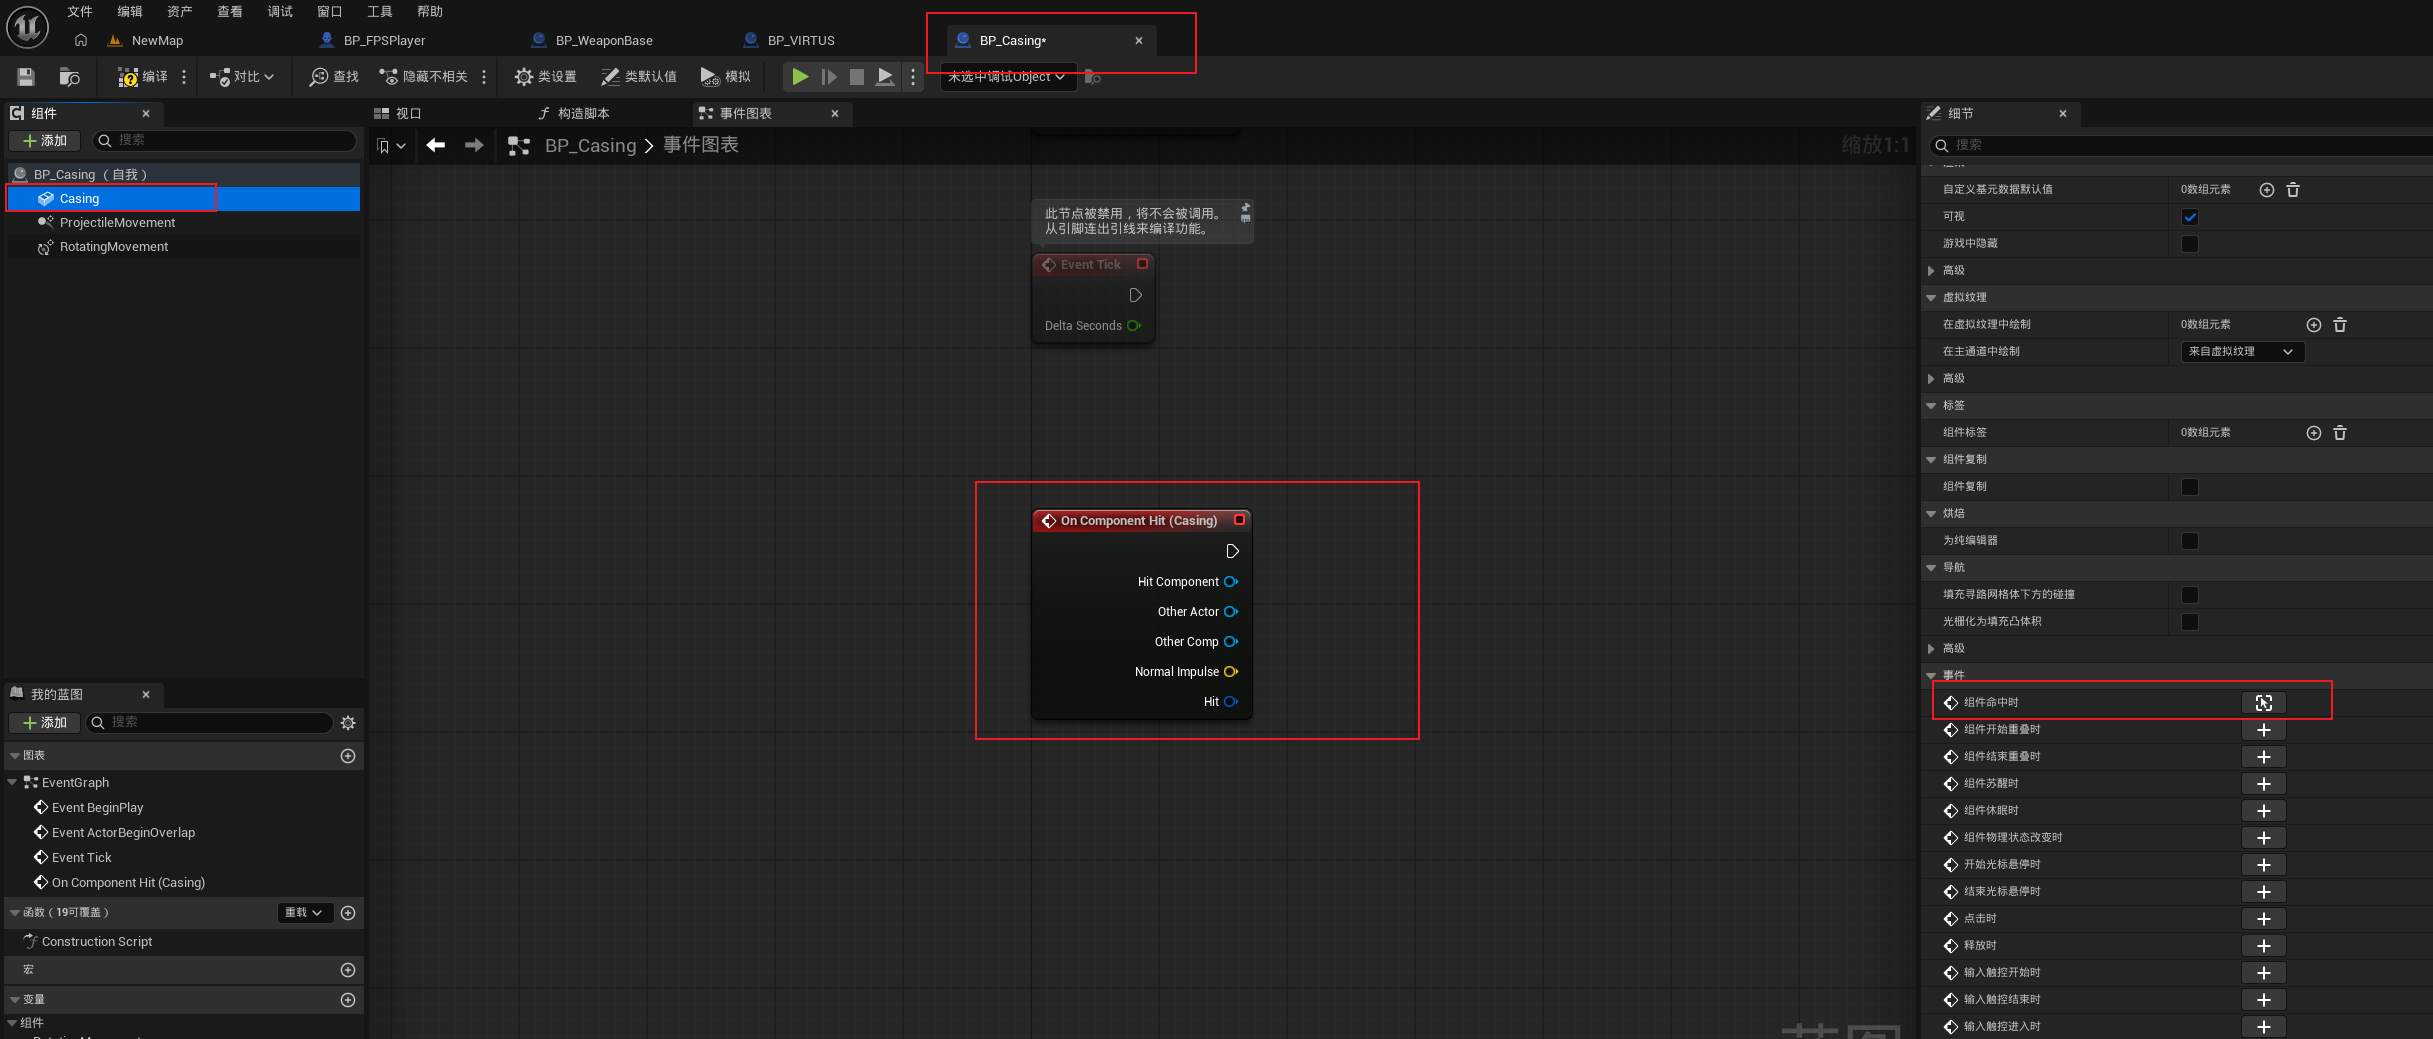Click the frame skip playback button

coord(829,77)
